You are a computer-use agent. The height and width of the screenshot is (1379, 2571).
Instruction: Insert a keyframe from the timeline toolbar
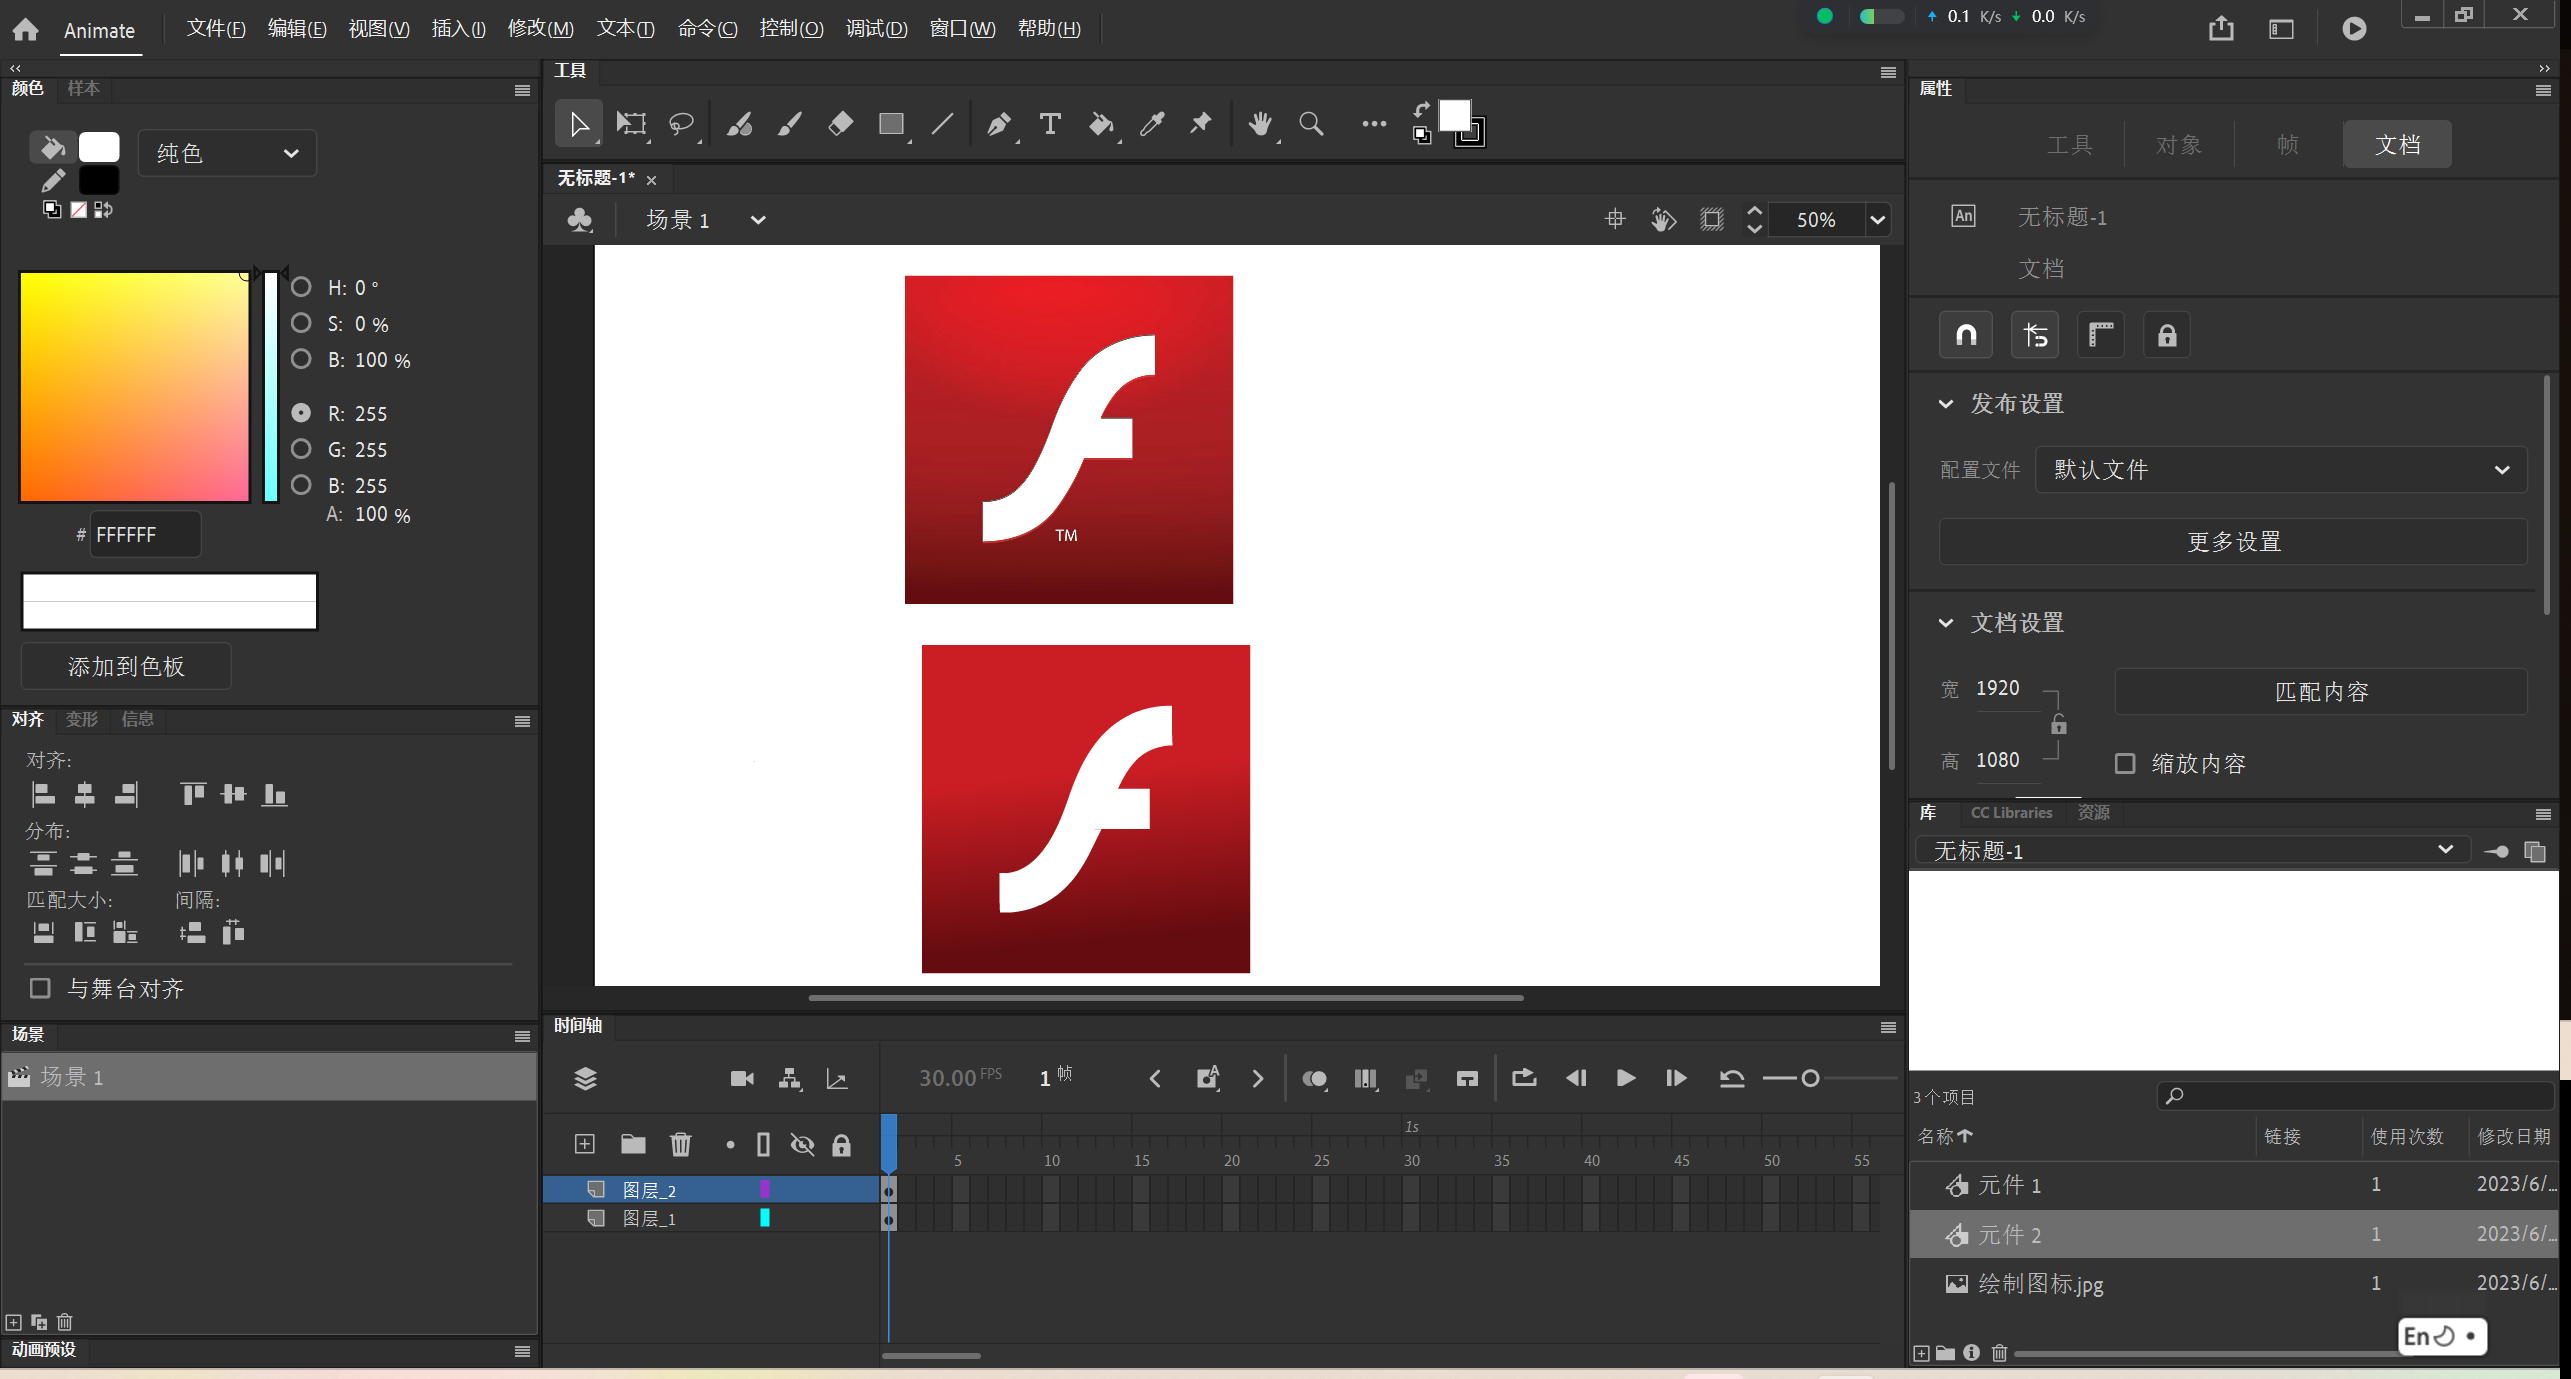[1208, 1078]
